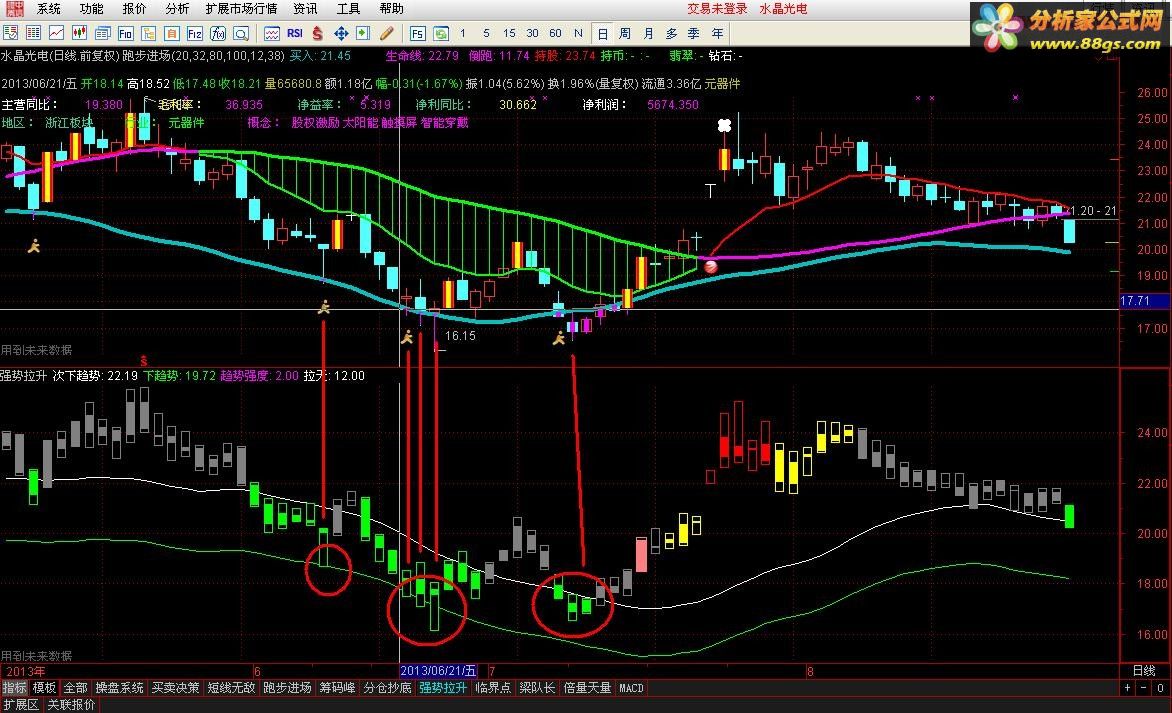Open the 扩展区 bottom tab

[x=21, y=704]
